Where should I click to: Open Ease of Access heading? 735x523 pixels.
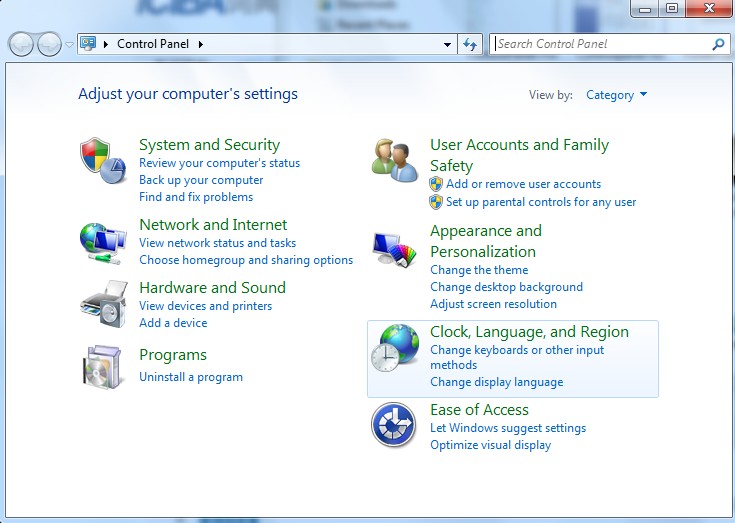pos(479,410)
